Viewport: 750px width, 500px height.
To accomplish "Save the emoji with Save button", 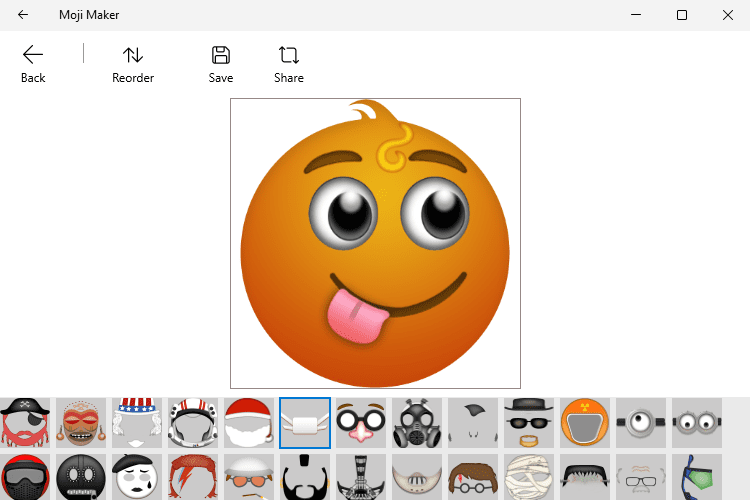I will point(221,64).
